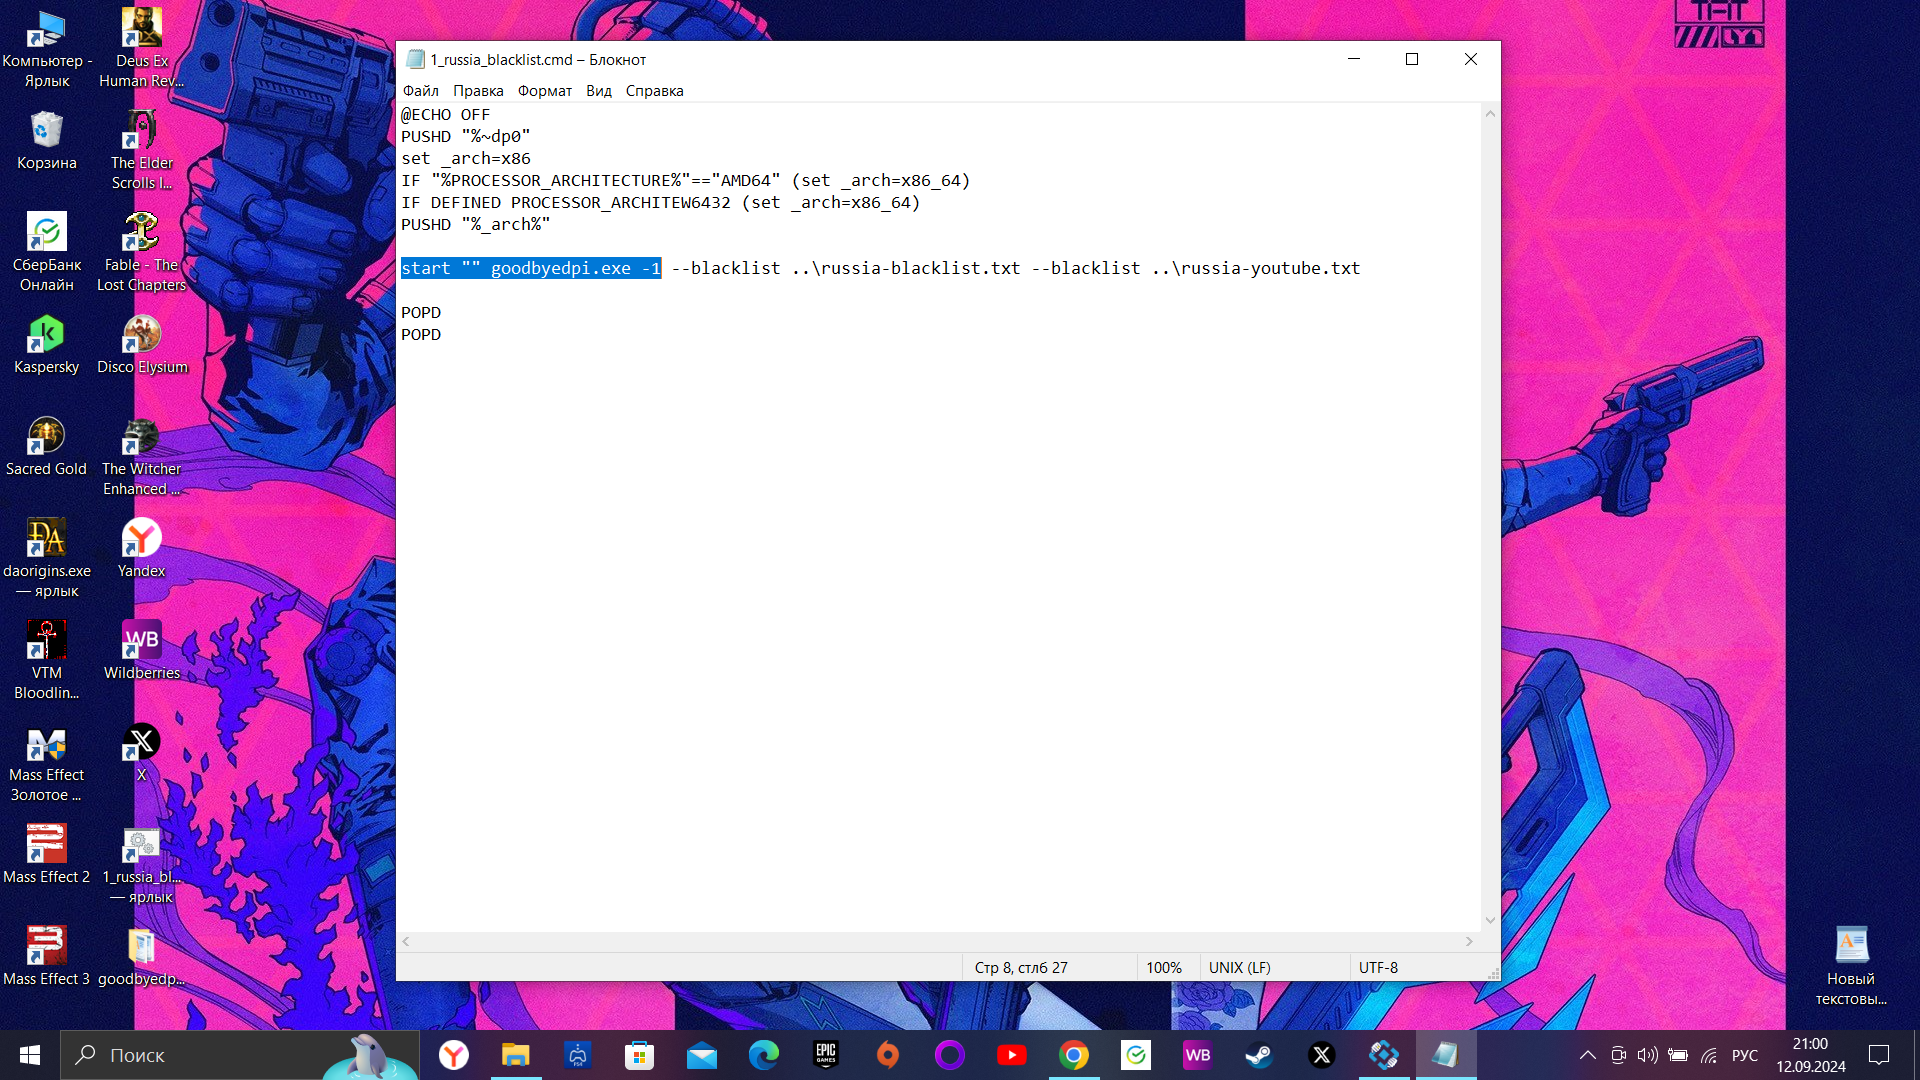The image size is (1920, 1080).
Task: Open the Справка menu
Action: (655, 91)
